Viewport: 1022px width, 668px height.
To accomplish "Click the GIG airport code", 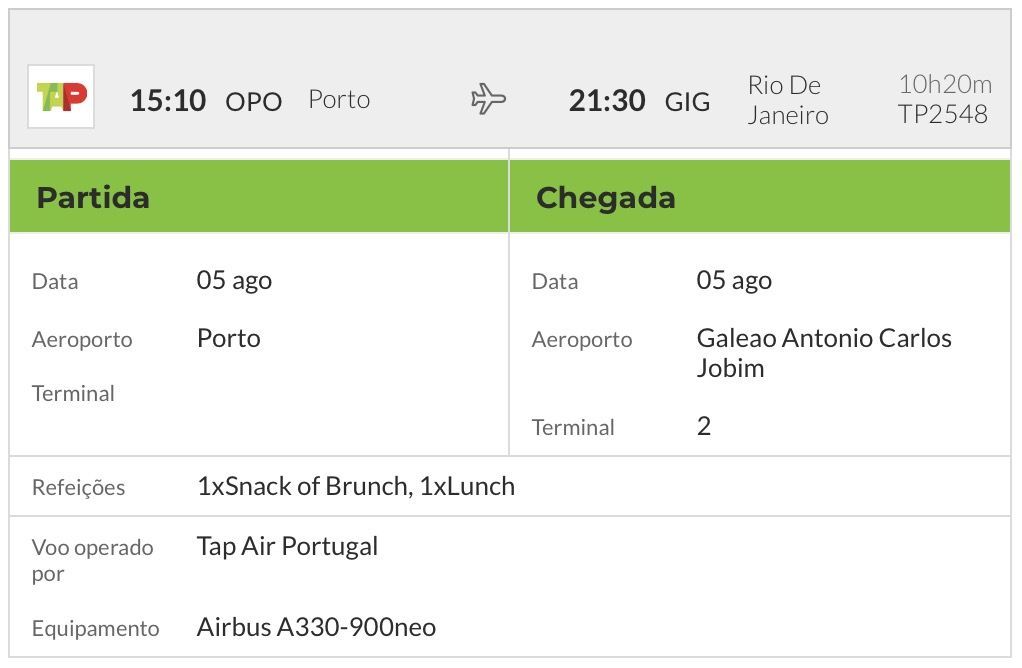I will pyautogui.click(x=687, y=102).
